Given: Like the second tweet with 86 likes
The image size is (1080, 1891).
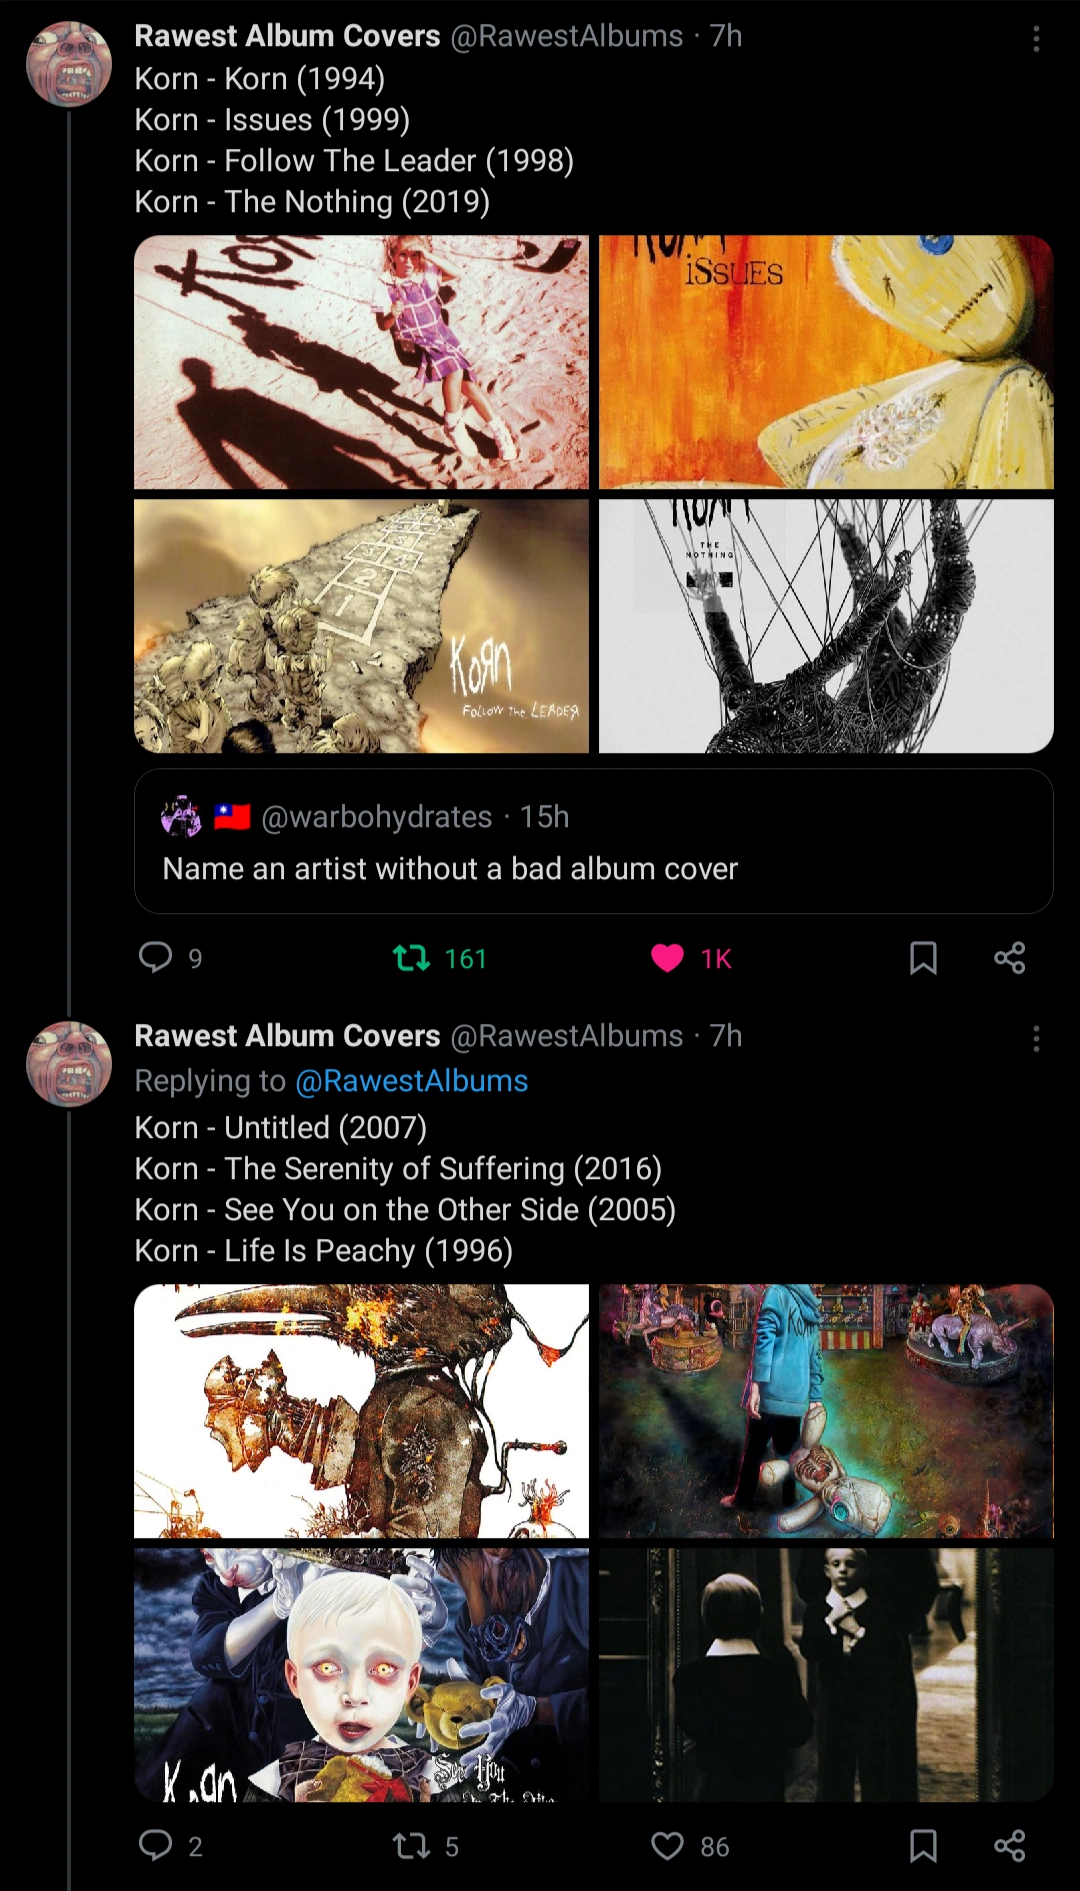Looking at the screenshot, I should 667,1846.
